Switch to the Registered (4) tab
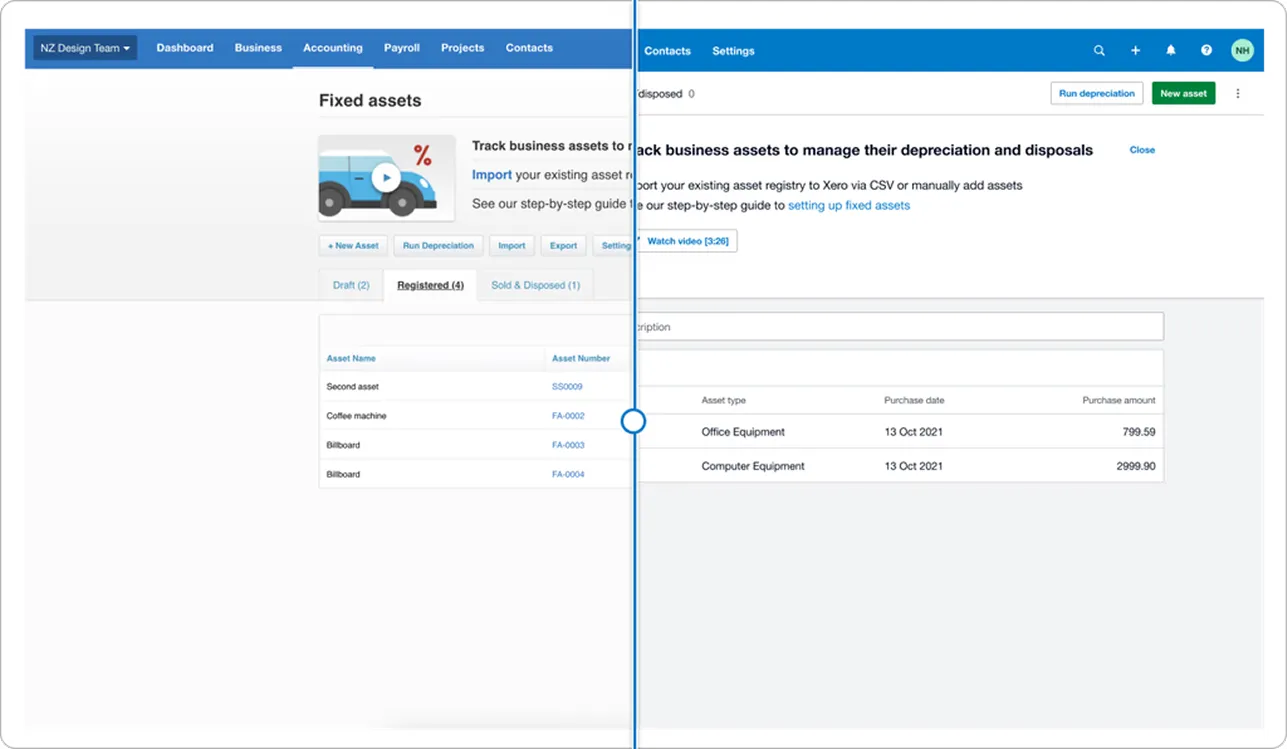1287x749 pixels. click(430, 285)
